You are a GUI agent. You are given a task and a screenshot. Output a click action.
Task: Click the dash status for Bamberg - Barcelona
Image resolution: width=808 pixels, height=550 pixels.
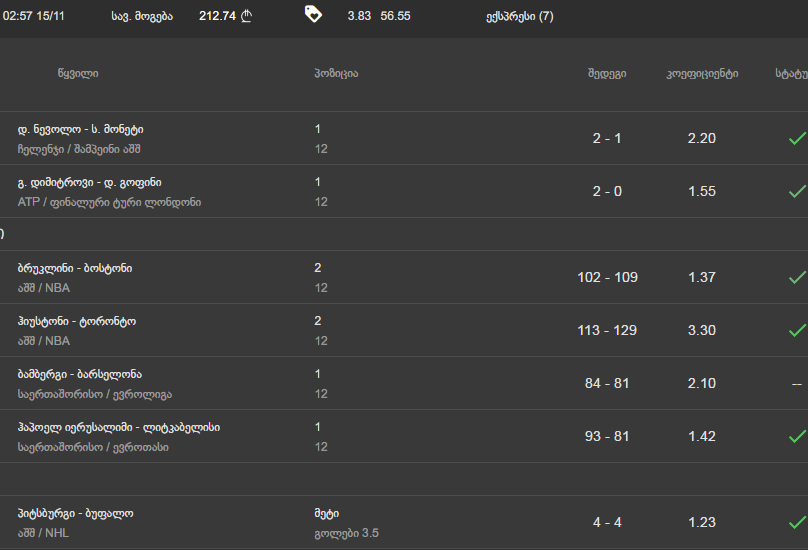(796, 384)
